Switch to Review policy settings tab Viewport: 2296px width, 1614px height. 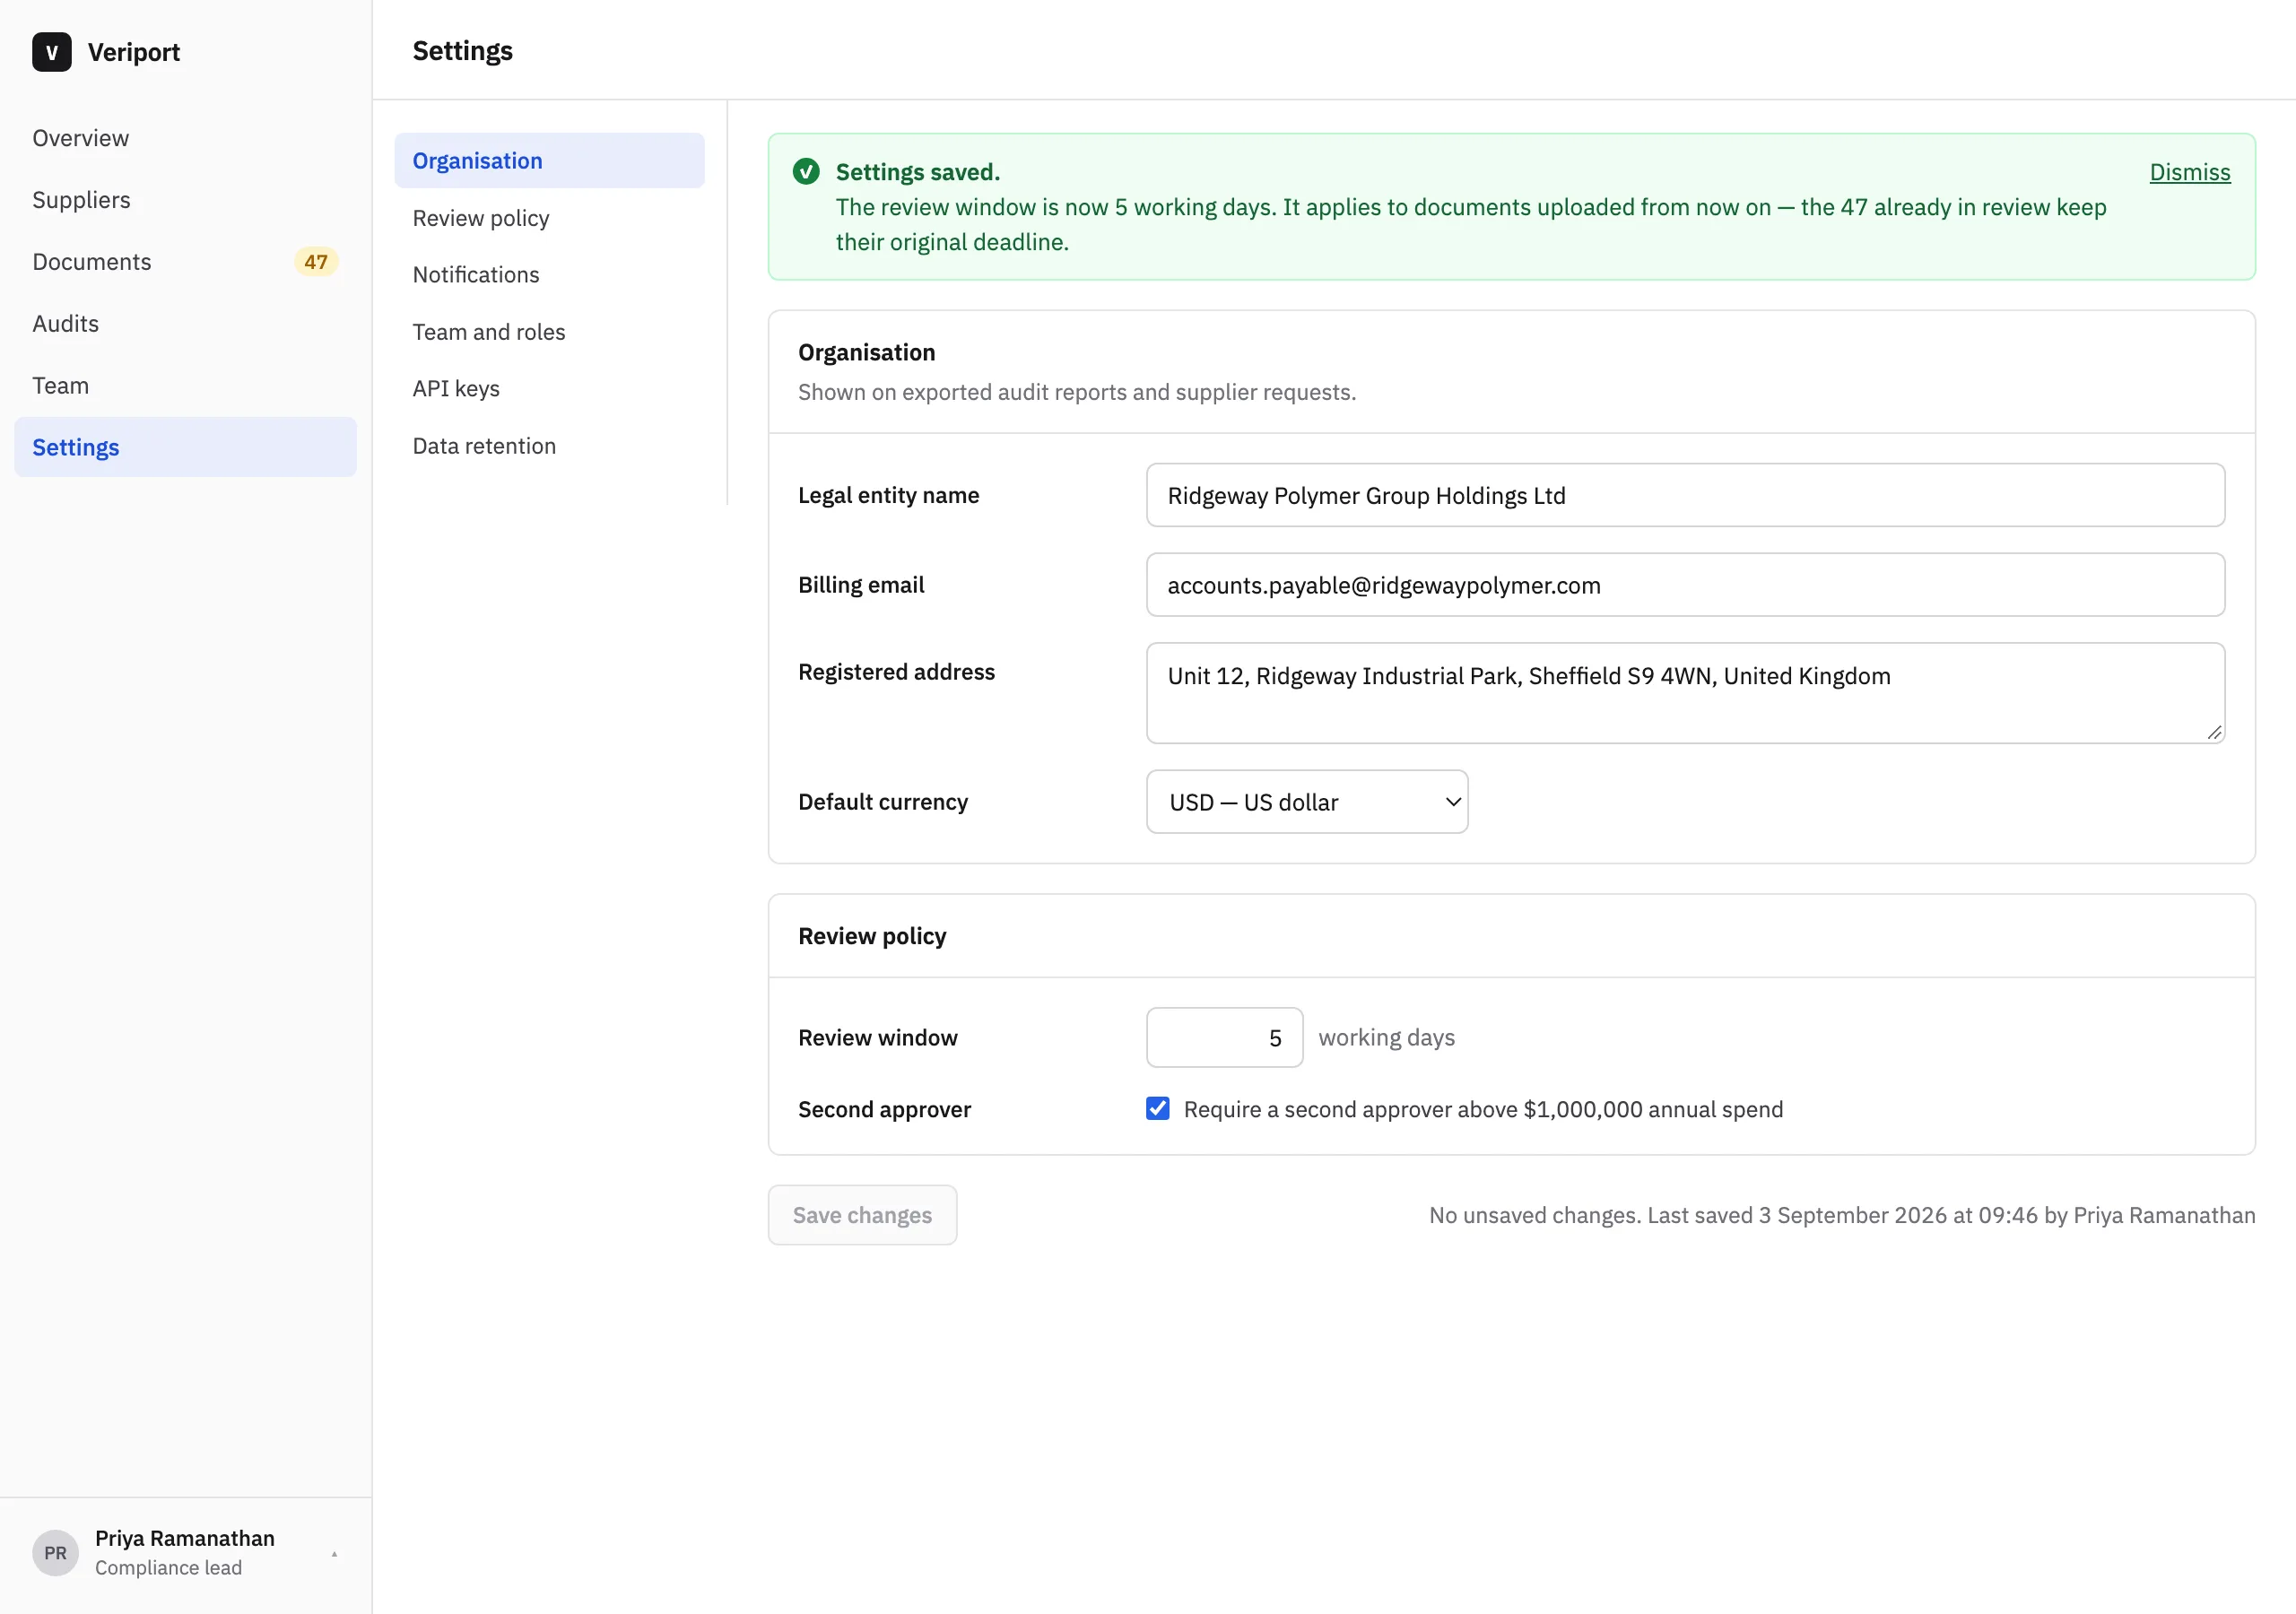pos(549,218)
